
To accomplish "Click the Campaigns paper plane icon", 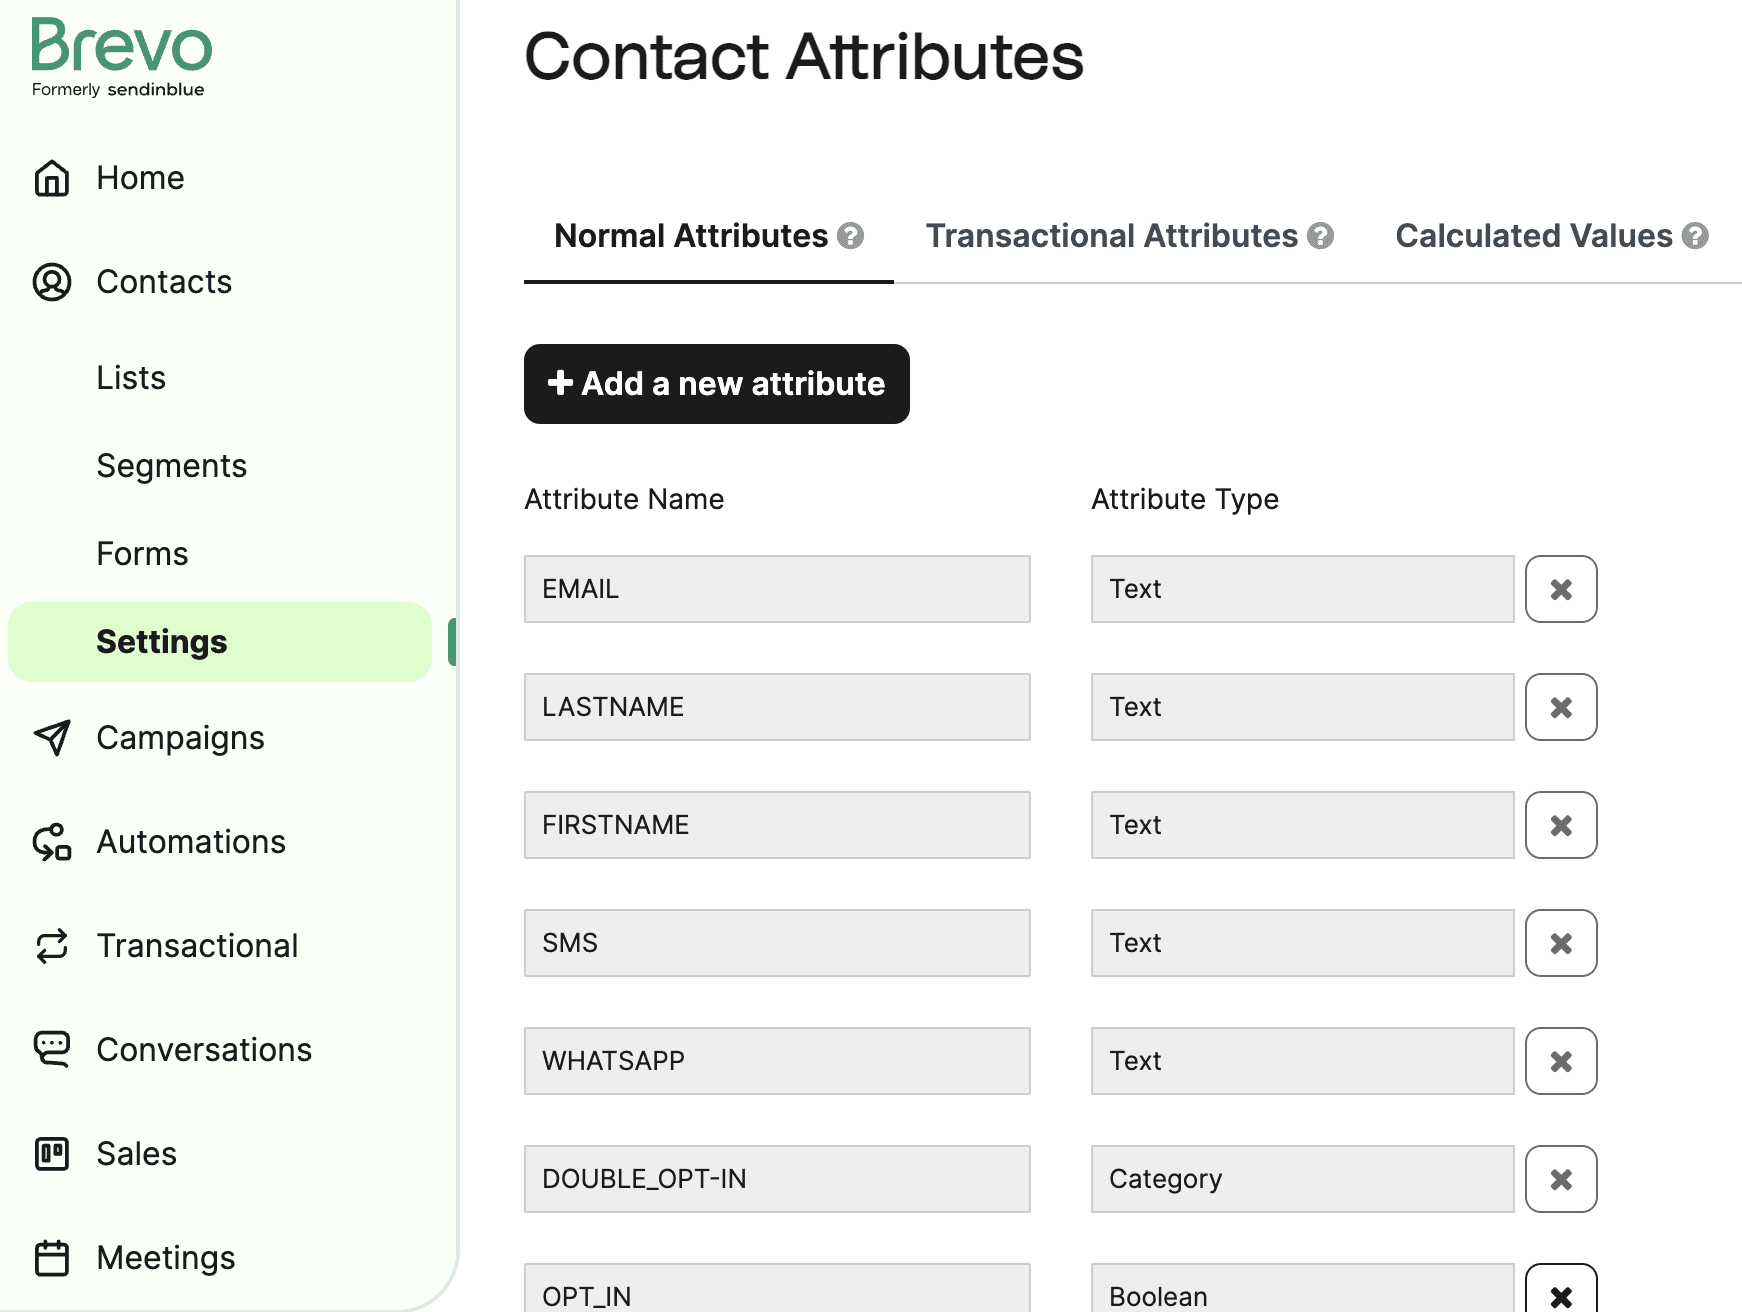I will 52,738.
